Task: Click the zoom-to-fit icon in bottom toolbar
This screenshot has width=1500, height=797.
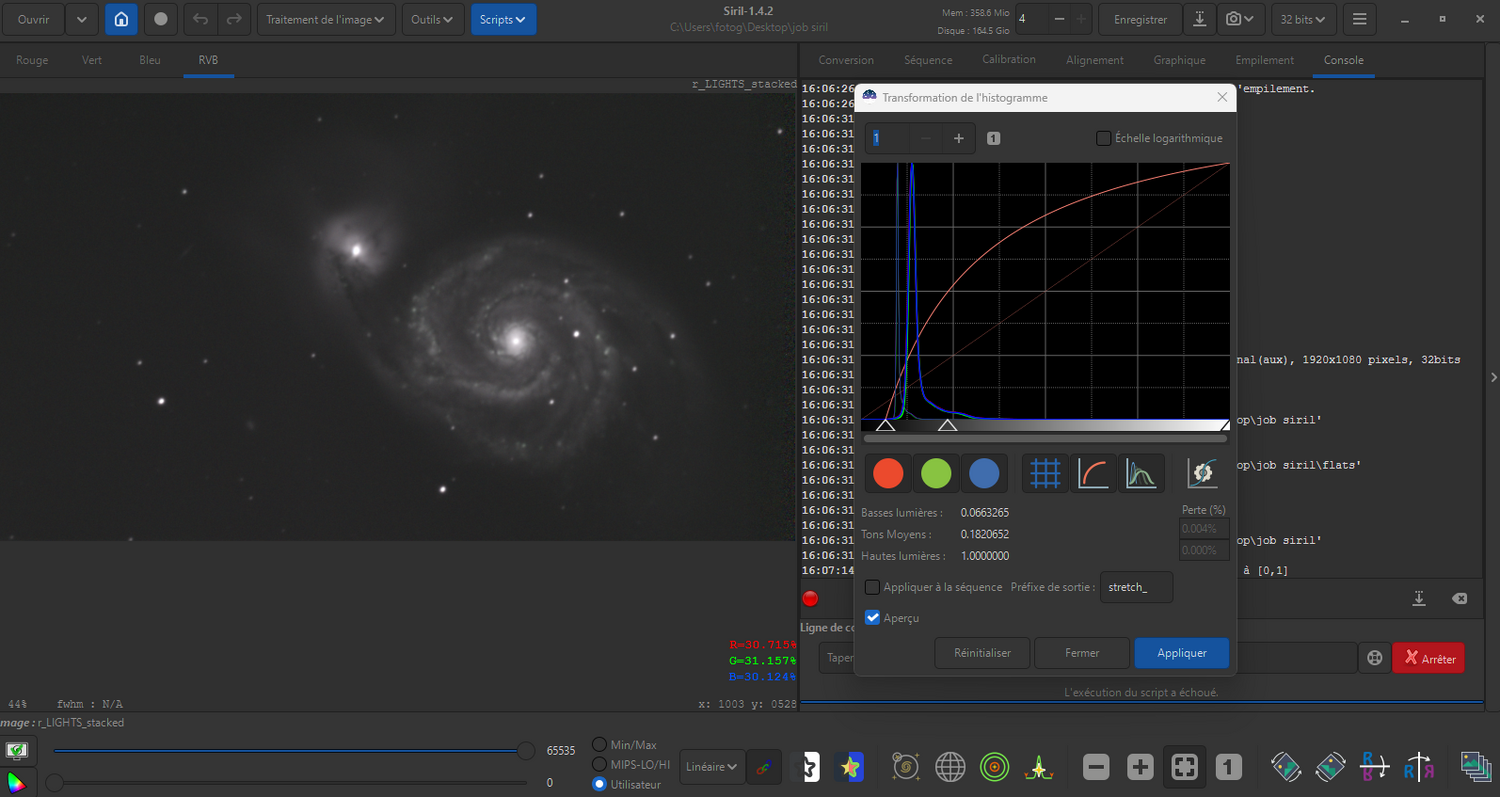Action: [1184, 767]
